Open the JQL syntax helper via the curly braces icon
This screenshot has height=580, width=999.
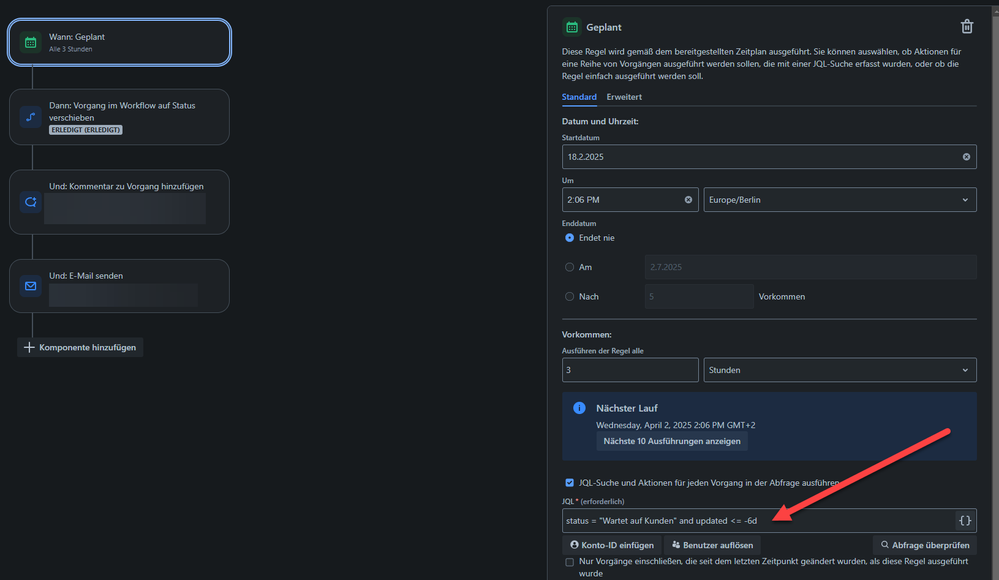click(963, 520)
